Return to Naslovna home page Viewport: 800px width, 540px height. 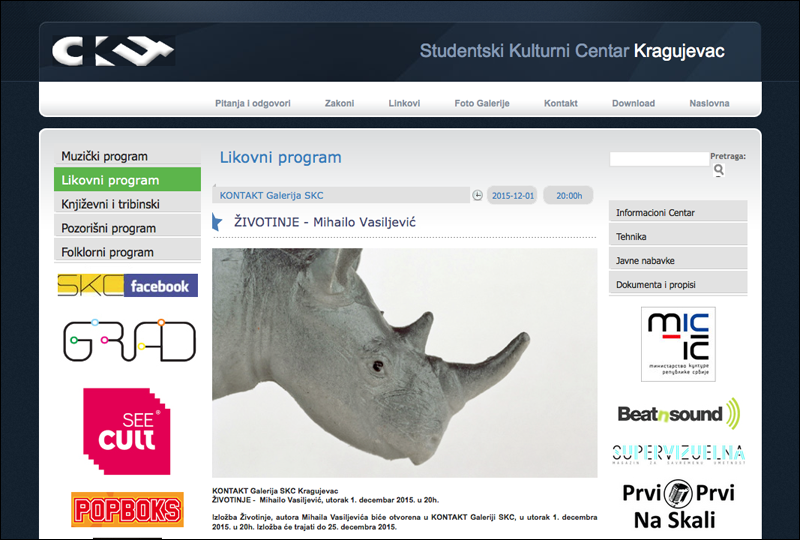709,103
